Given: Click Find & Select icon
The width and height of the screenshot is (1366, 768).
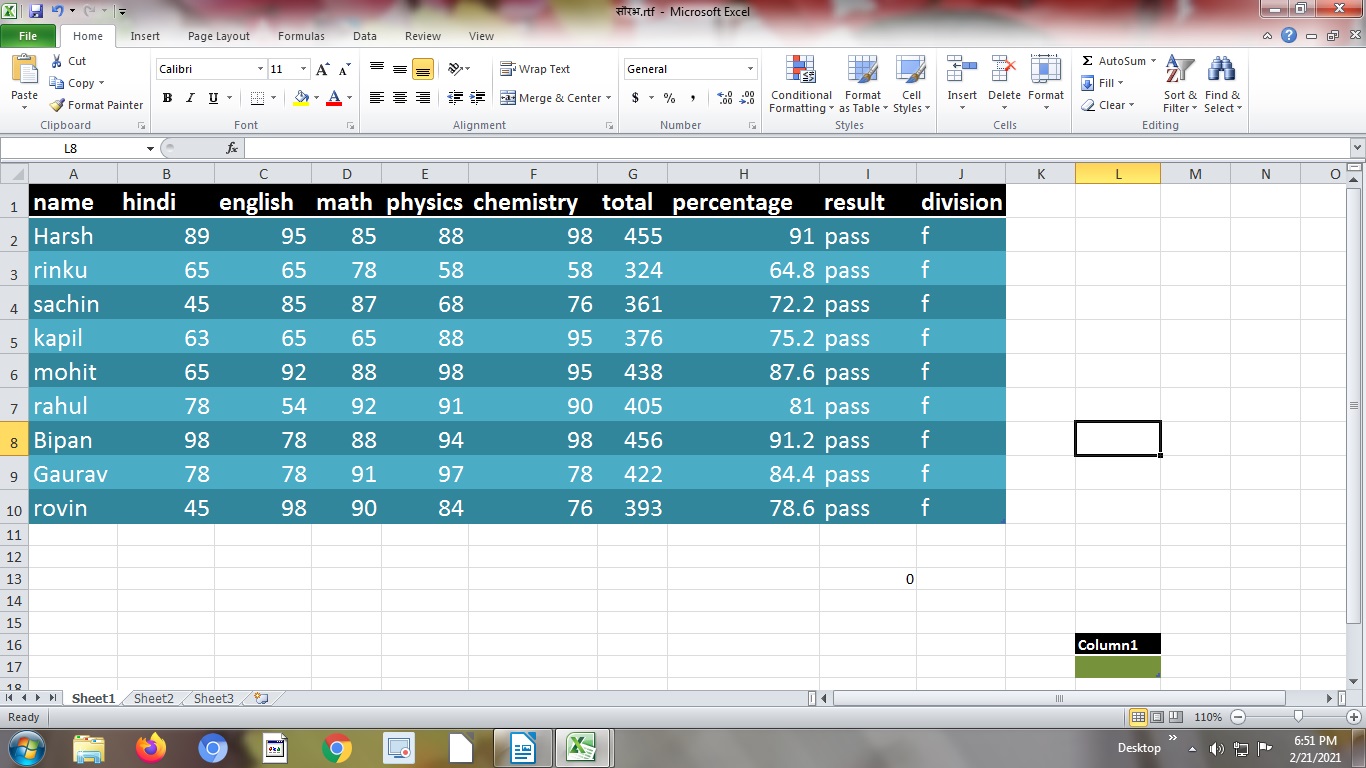Looking at the screenshot, I should click(x=1222, y=85).
